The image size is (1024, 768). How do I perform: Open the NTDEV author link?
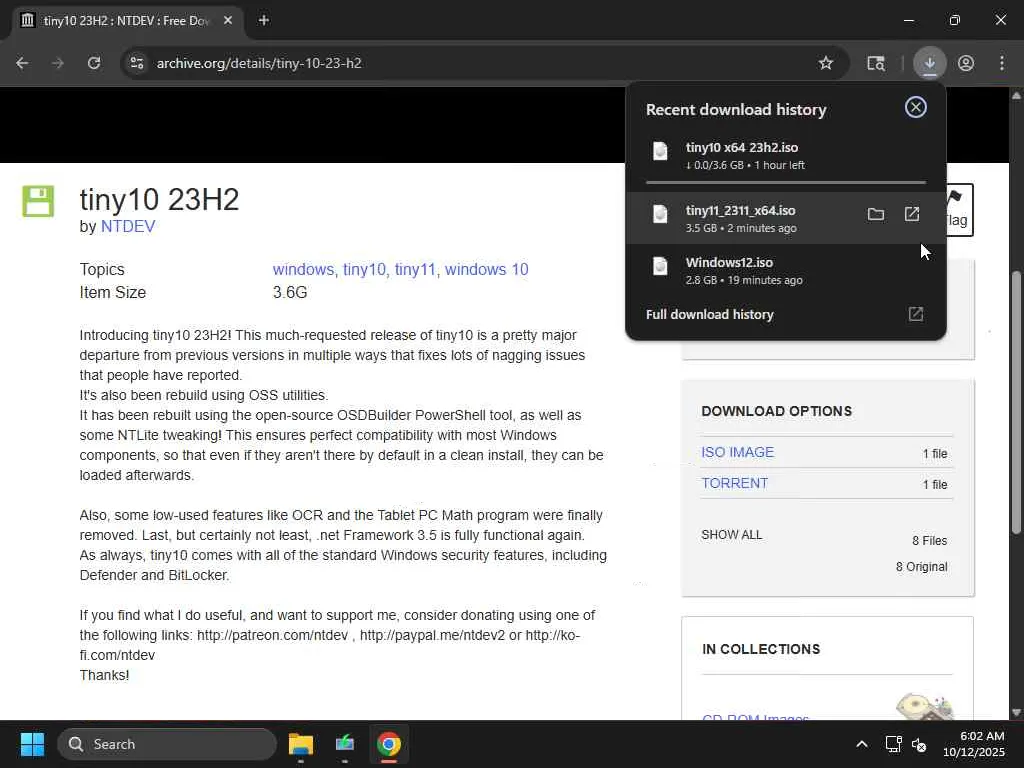click(x=128, y=227)
